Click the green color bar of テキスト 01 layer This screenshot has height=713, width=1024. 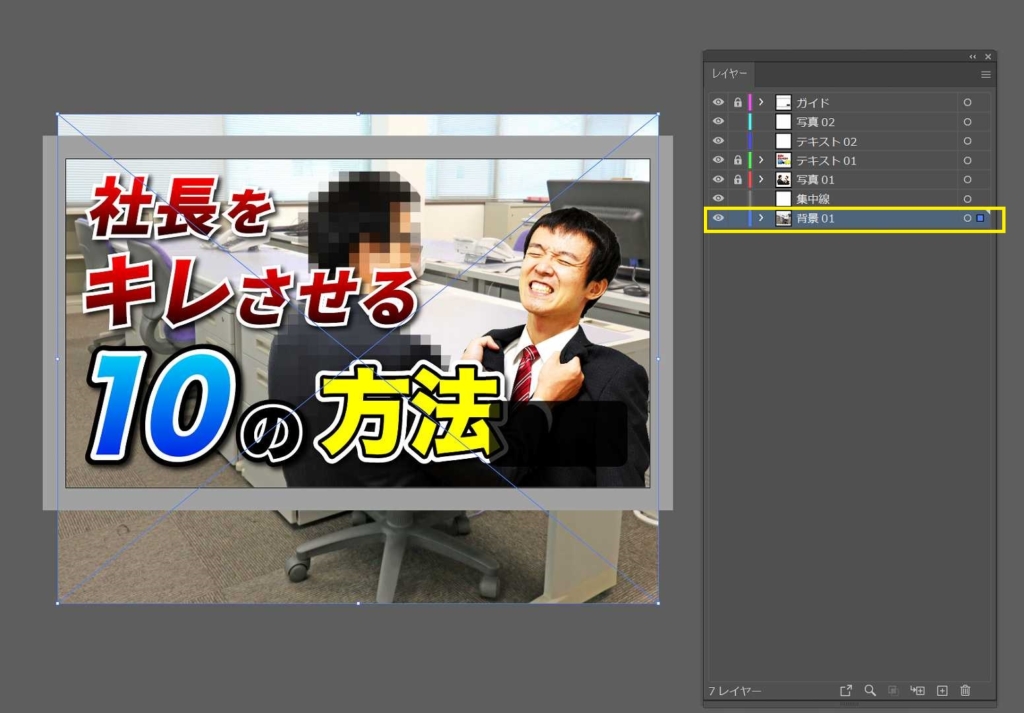pyautogui.click(x=750, y=160)
